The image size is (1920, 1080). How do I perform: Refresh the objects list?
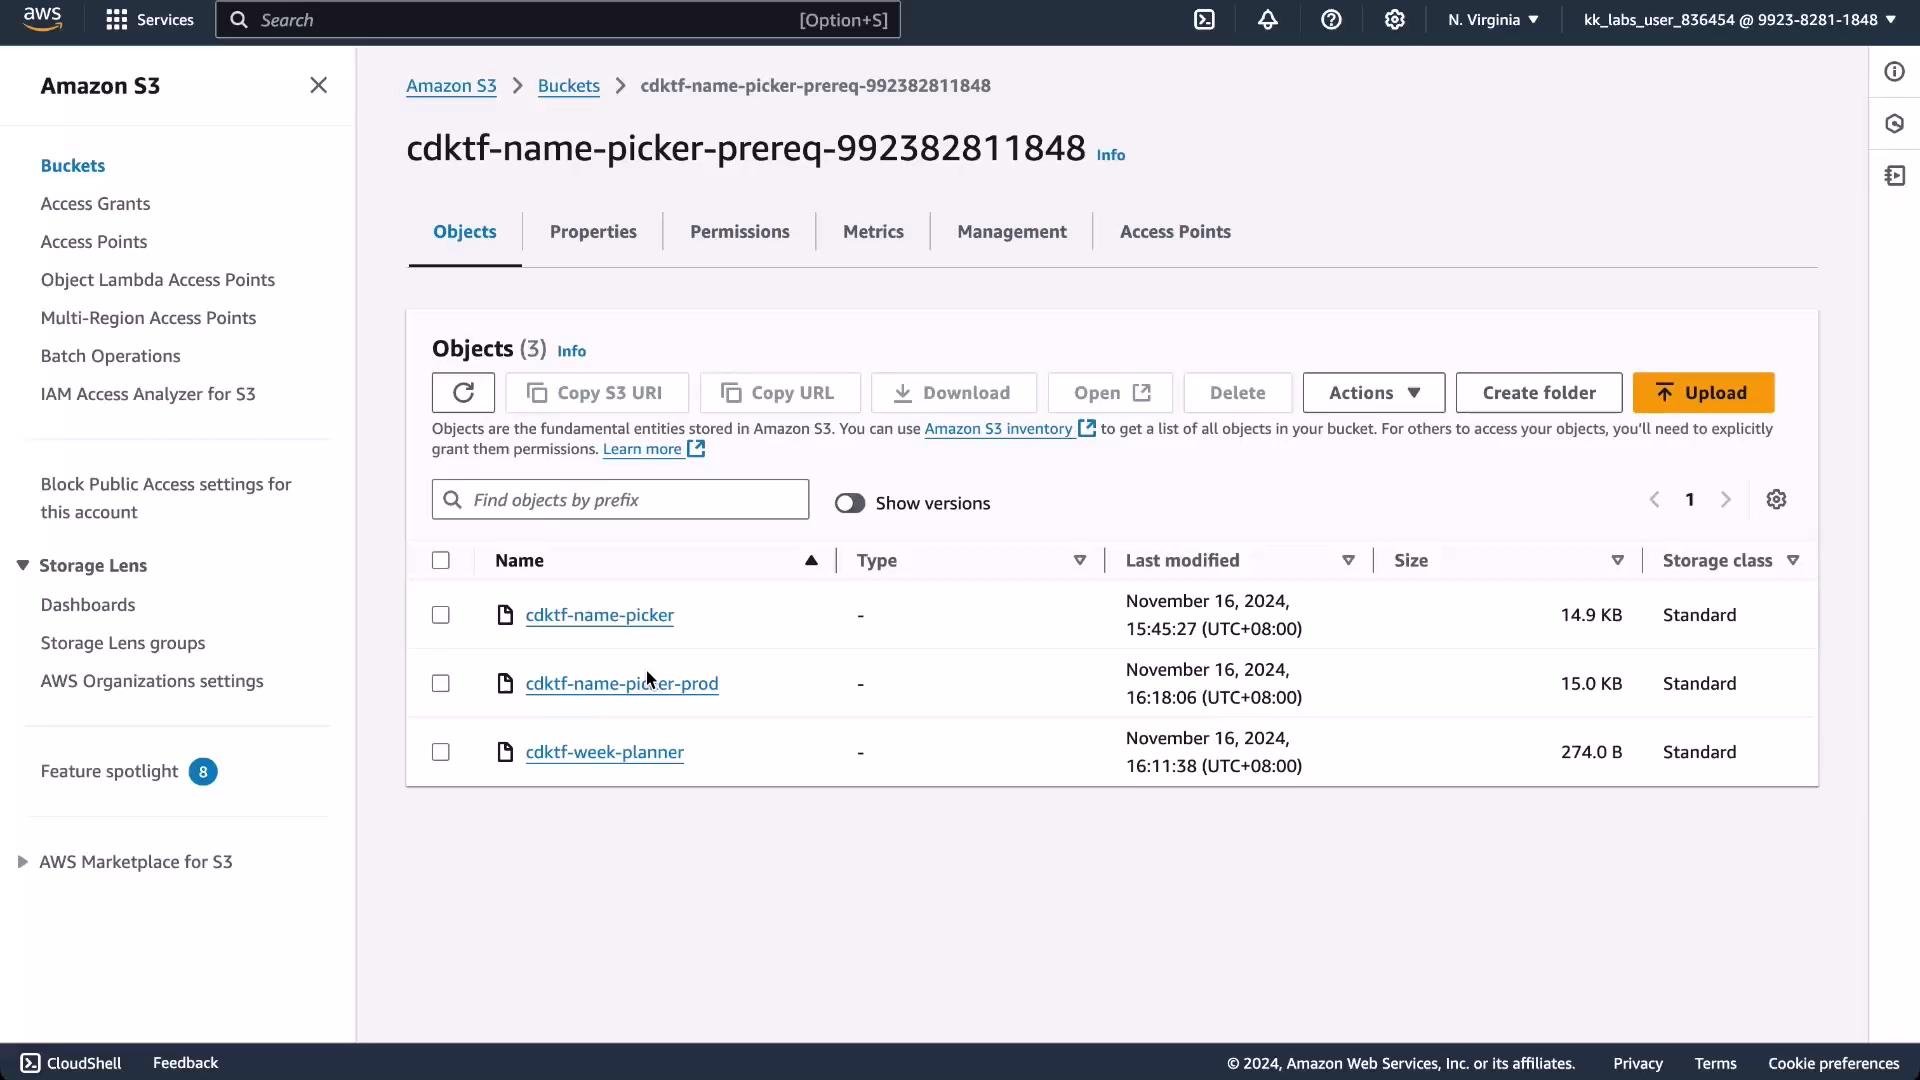tap(463, 393)
